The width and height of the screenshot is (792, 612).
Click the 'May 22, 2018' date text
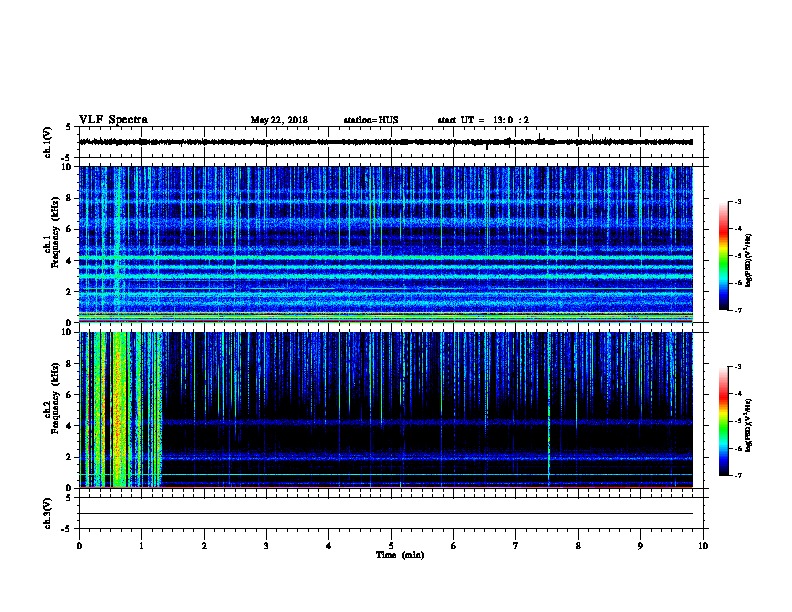pos(279,120)
